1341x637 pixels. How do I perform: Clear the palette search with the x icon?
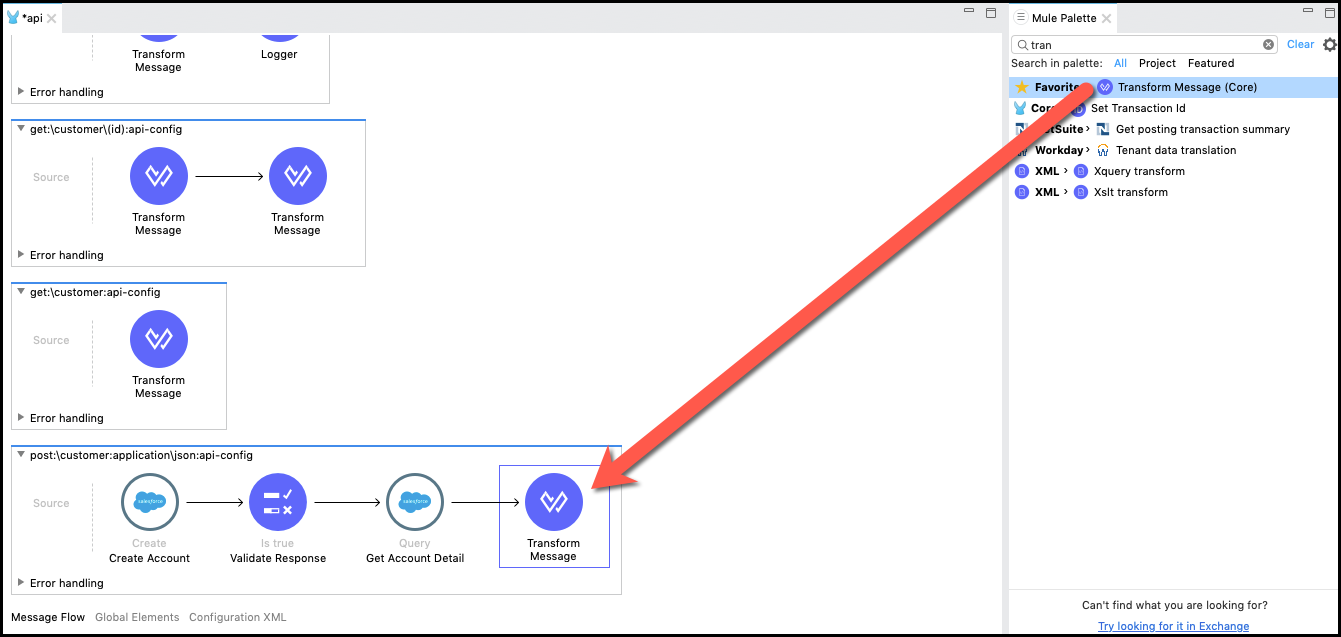(1268, 45)
